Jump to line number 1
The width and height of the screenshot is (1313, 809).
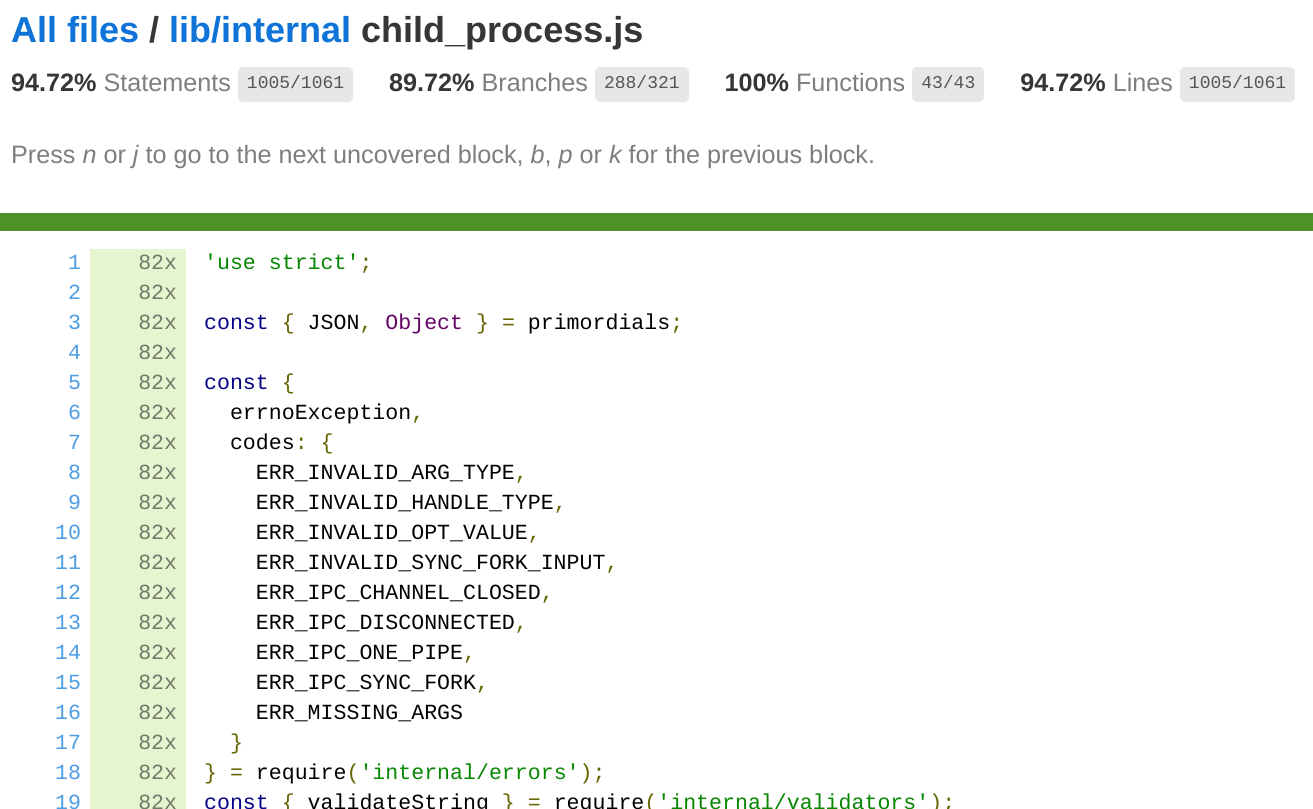(x=74, y=263)
